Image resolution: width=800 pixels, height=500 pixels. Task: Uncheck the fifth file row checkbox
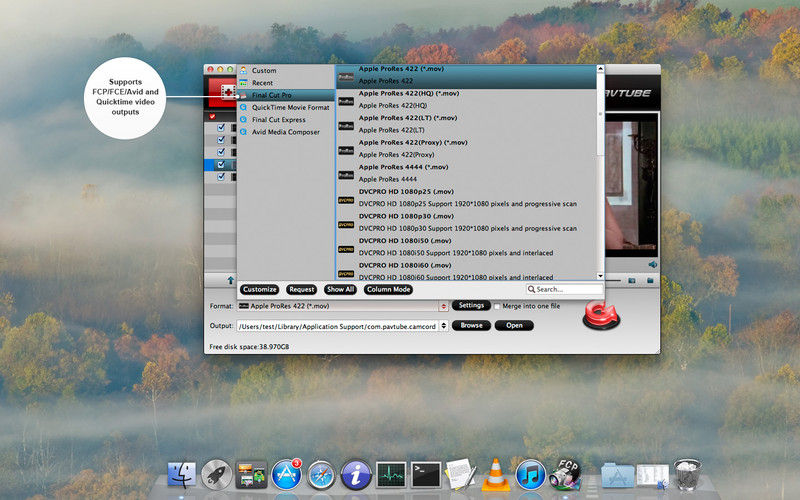(221, 177)
